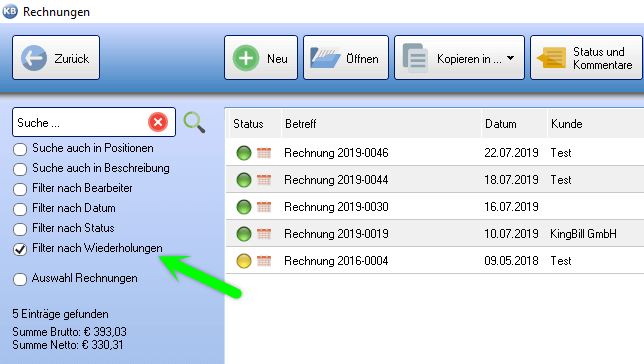
Task: Toggle Filter nach Datum
Action: [x=20, y=209]
